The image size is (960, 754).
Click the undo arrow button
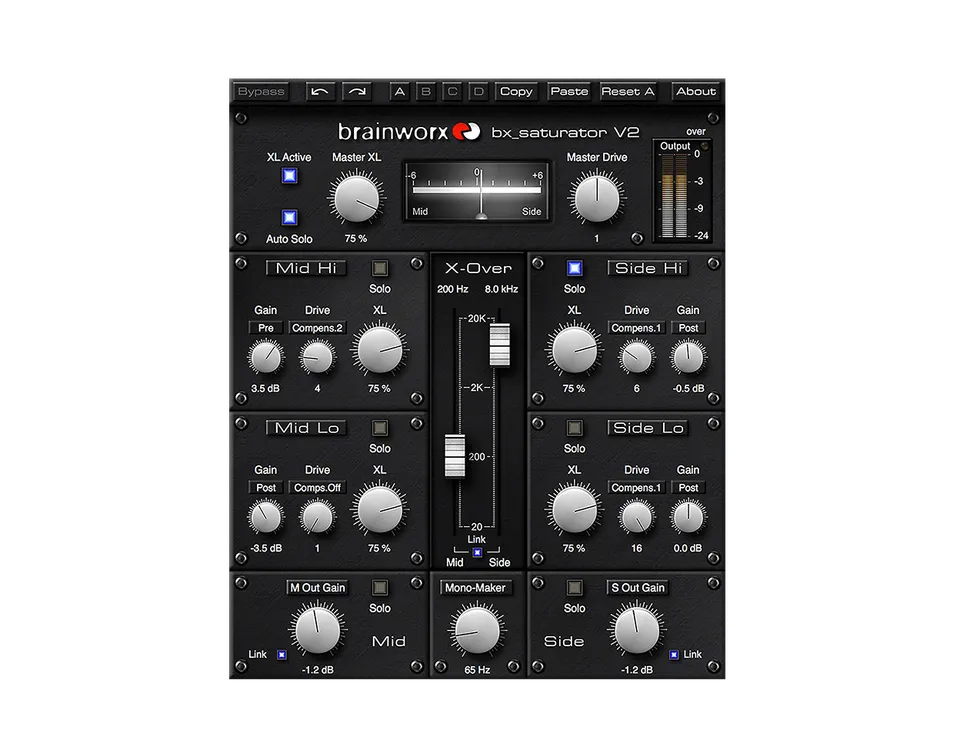[x=320, y=92]
